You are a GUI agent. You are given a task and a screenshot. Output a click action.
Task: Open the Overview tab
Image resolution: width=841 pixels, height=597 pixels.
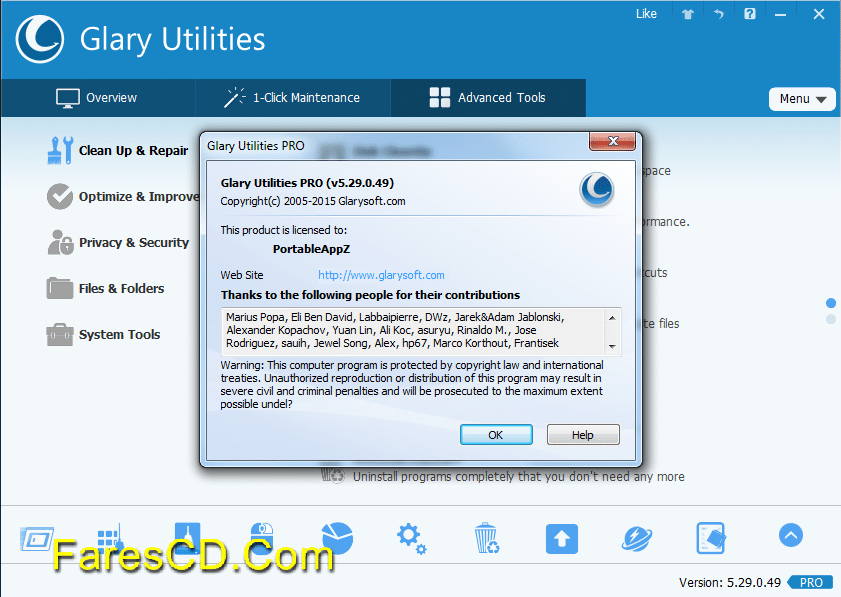click(x=97, y=98)
